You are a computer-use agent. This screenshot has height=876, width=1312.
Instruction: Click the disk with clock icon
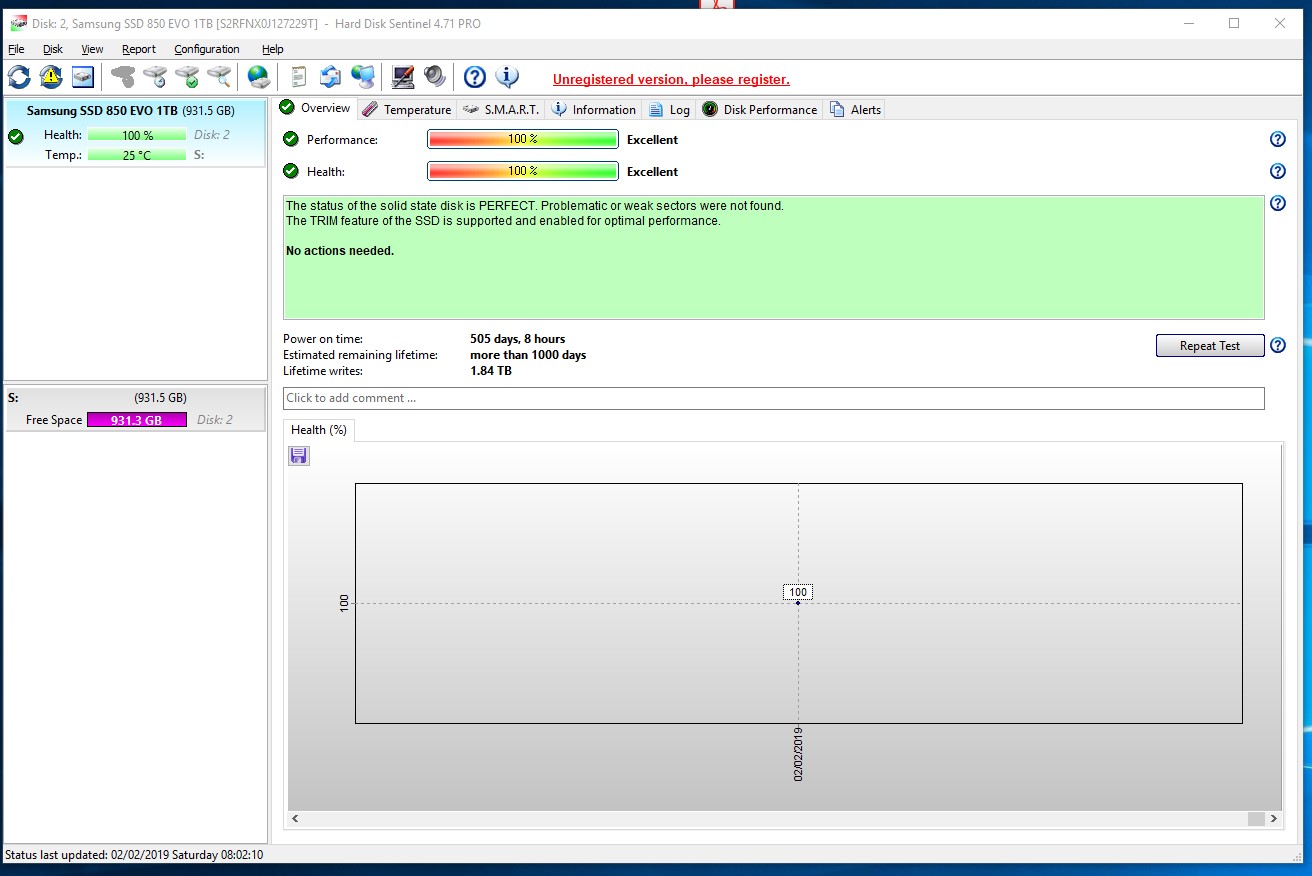[155, 76]
